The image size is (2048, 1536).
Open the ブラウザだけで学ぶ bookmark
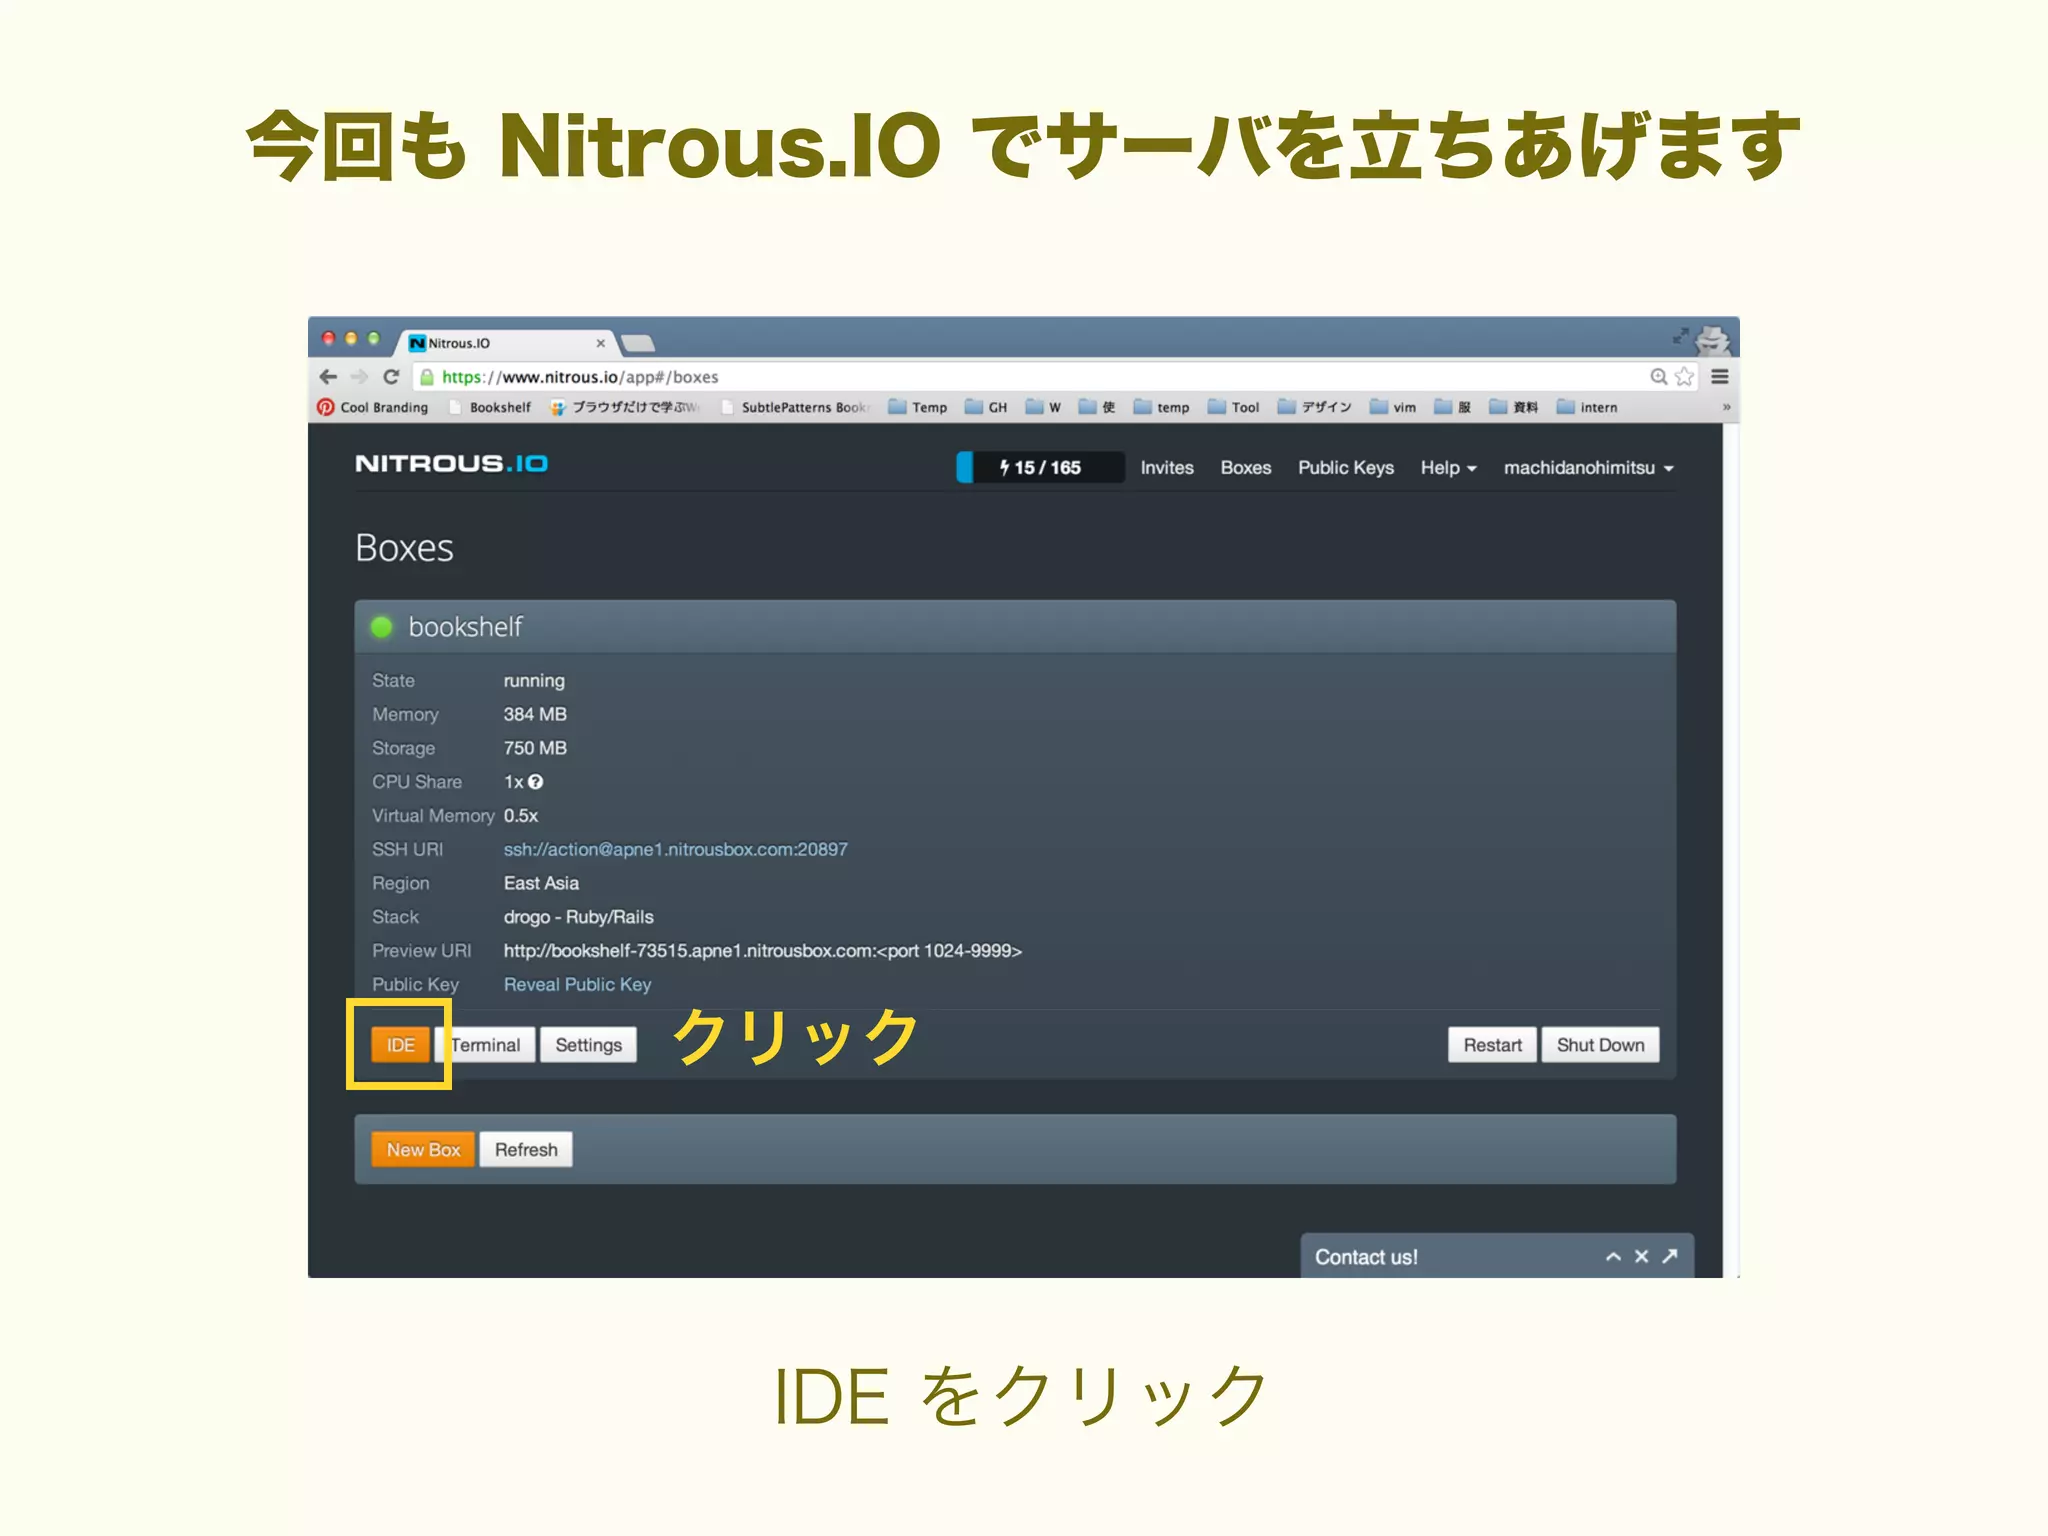pos(625,407)
